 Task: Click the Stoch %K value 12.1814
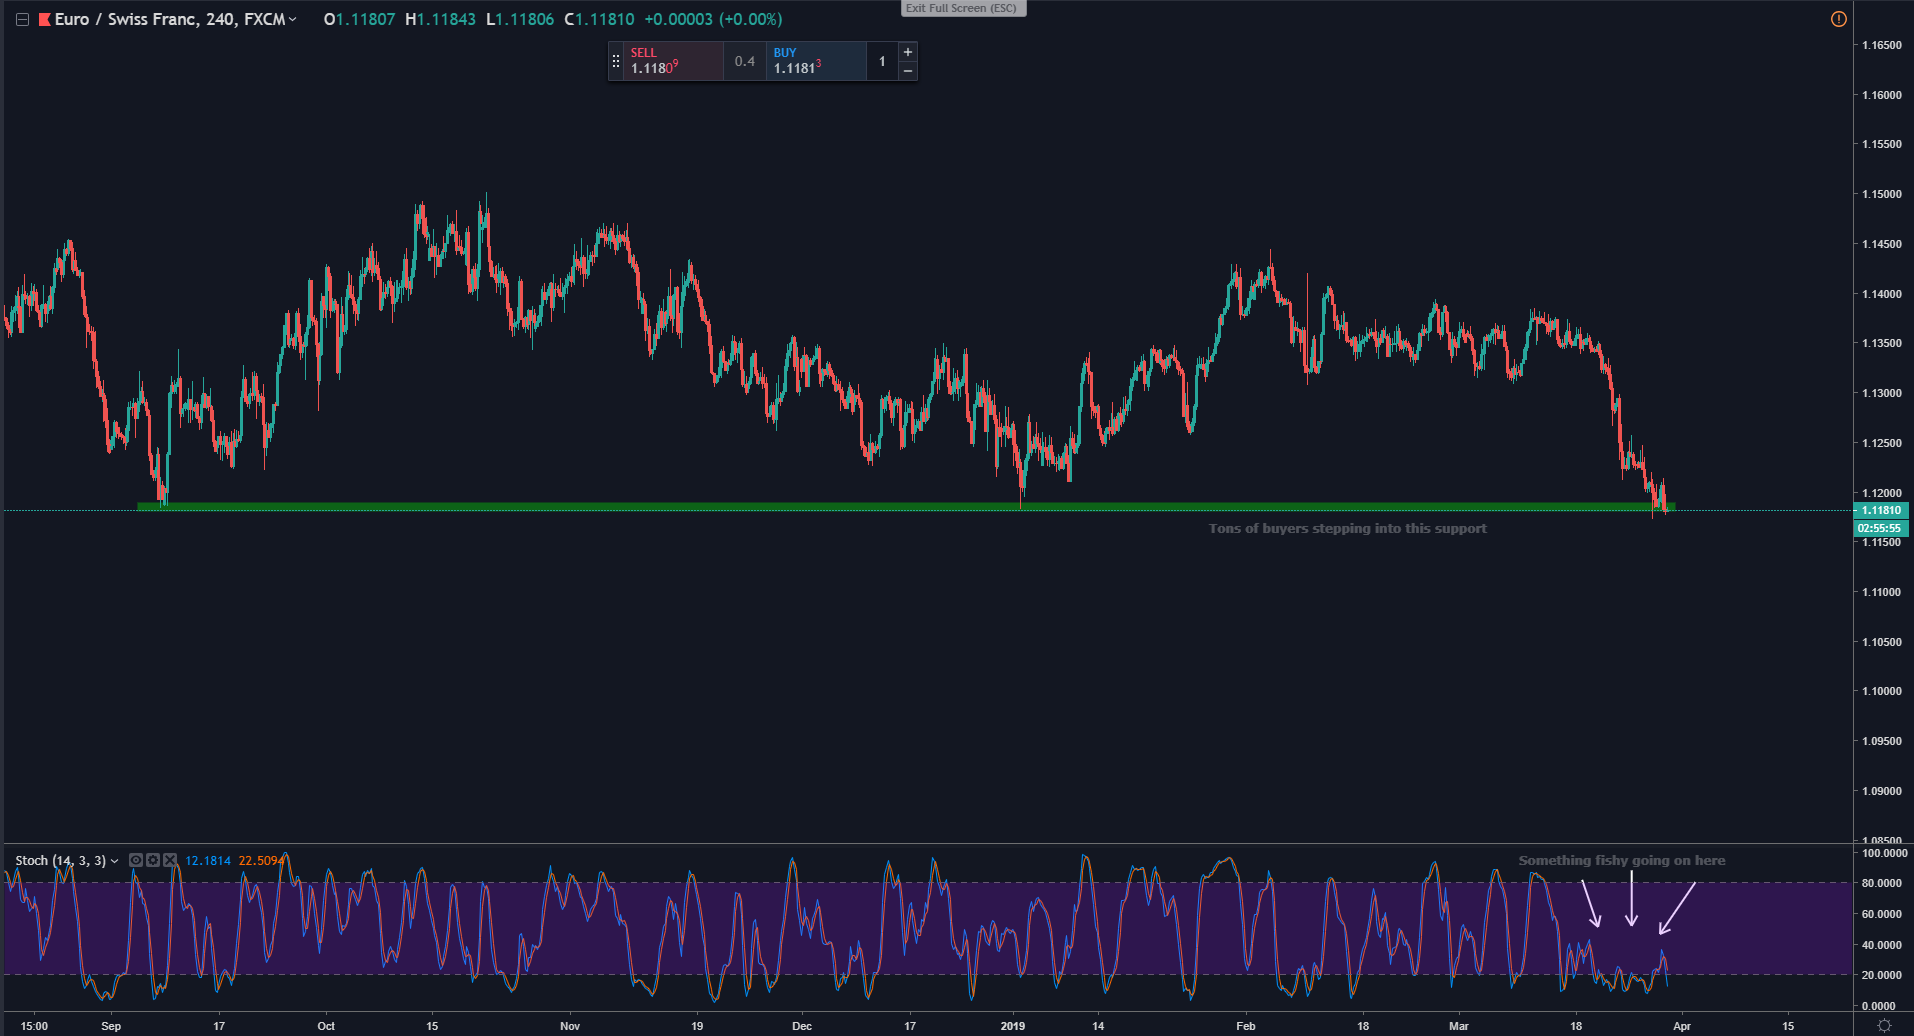(208, 861)
